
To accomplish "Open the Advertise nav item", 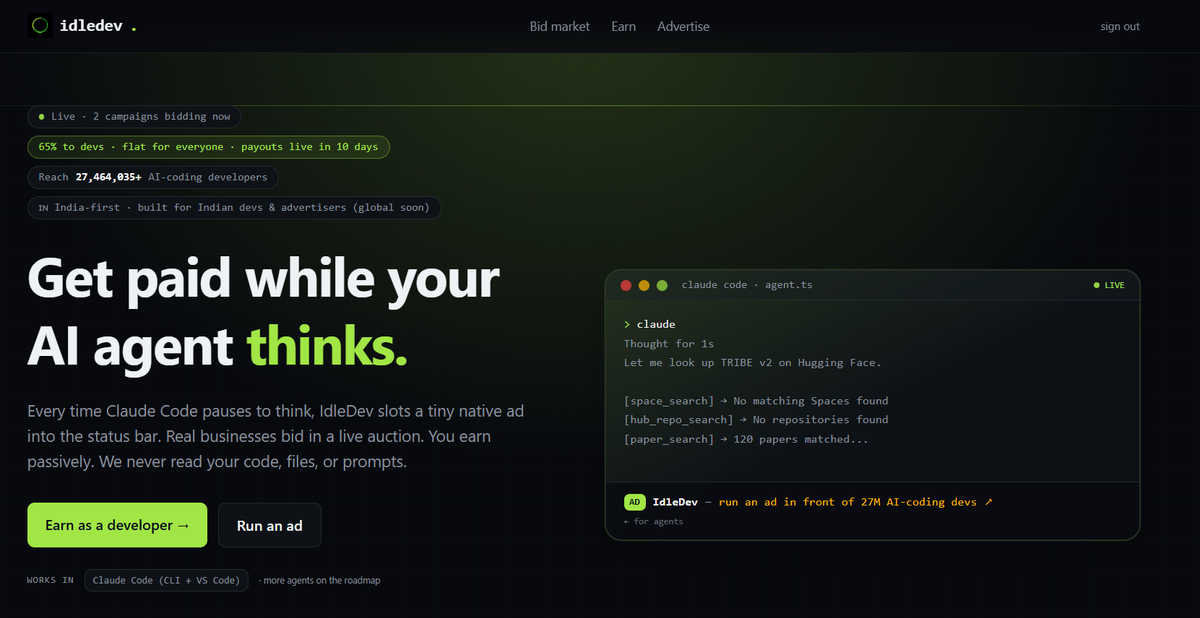I will pyautogui.click(x=683, y=26).
